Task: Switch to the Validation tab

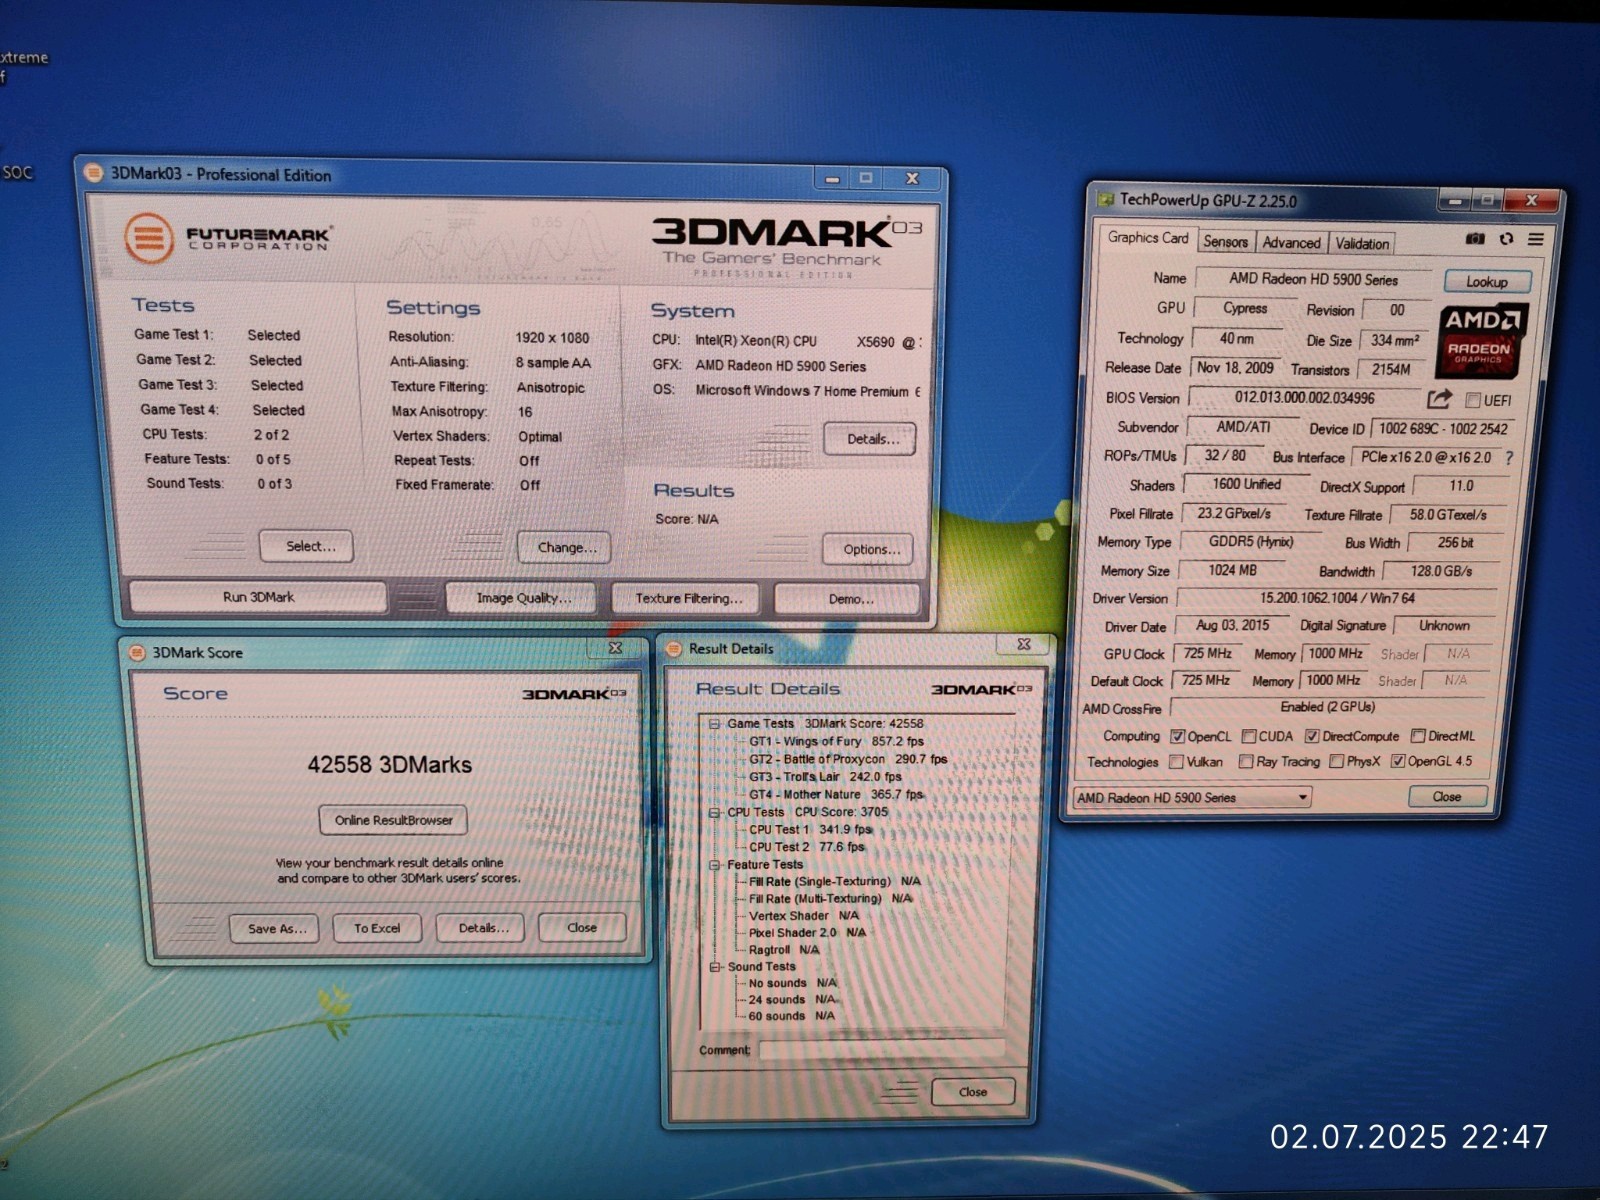Action: pos(1362,244)
